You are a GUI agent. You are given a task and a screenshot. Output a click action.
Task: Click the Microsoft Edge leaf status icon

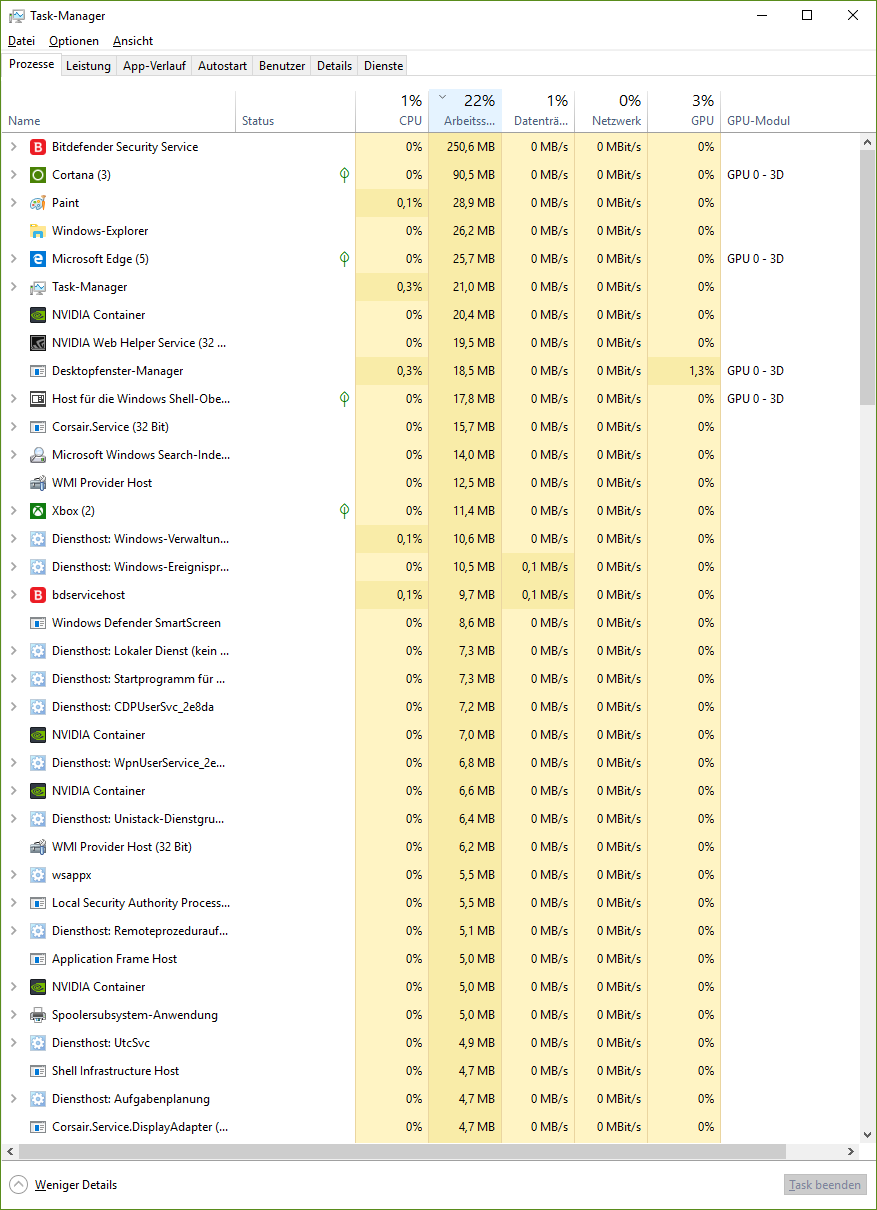pyautogui.click(x=344, y=259)
